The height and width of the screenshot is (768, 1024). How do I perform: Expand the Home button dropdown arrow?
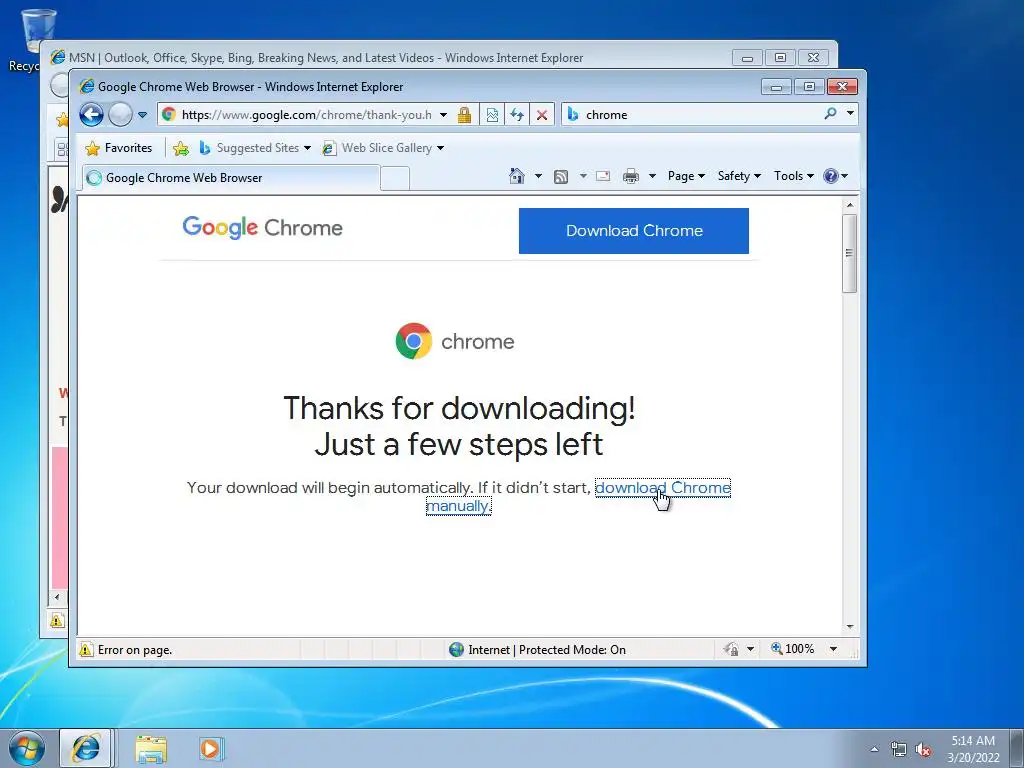click(x=538, y=176)
